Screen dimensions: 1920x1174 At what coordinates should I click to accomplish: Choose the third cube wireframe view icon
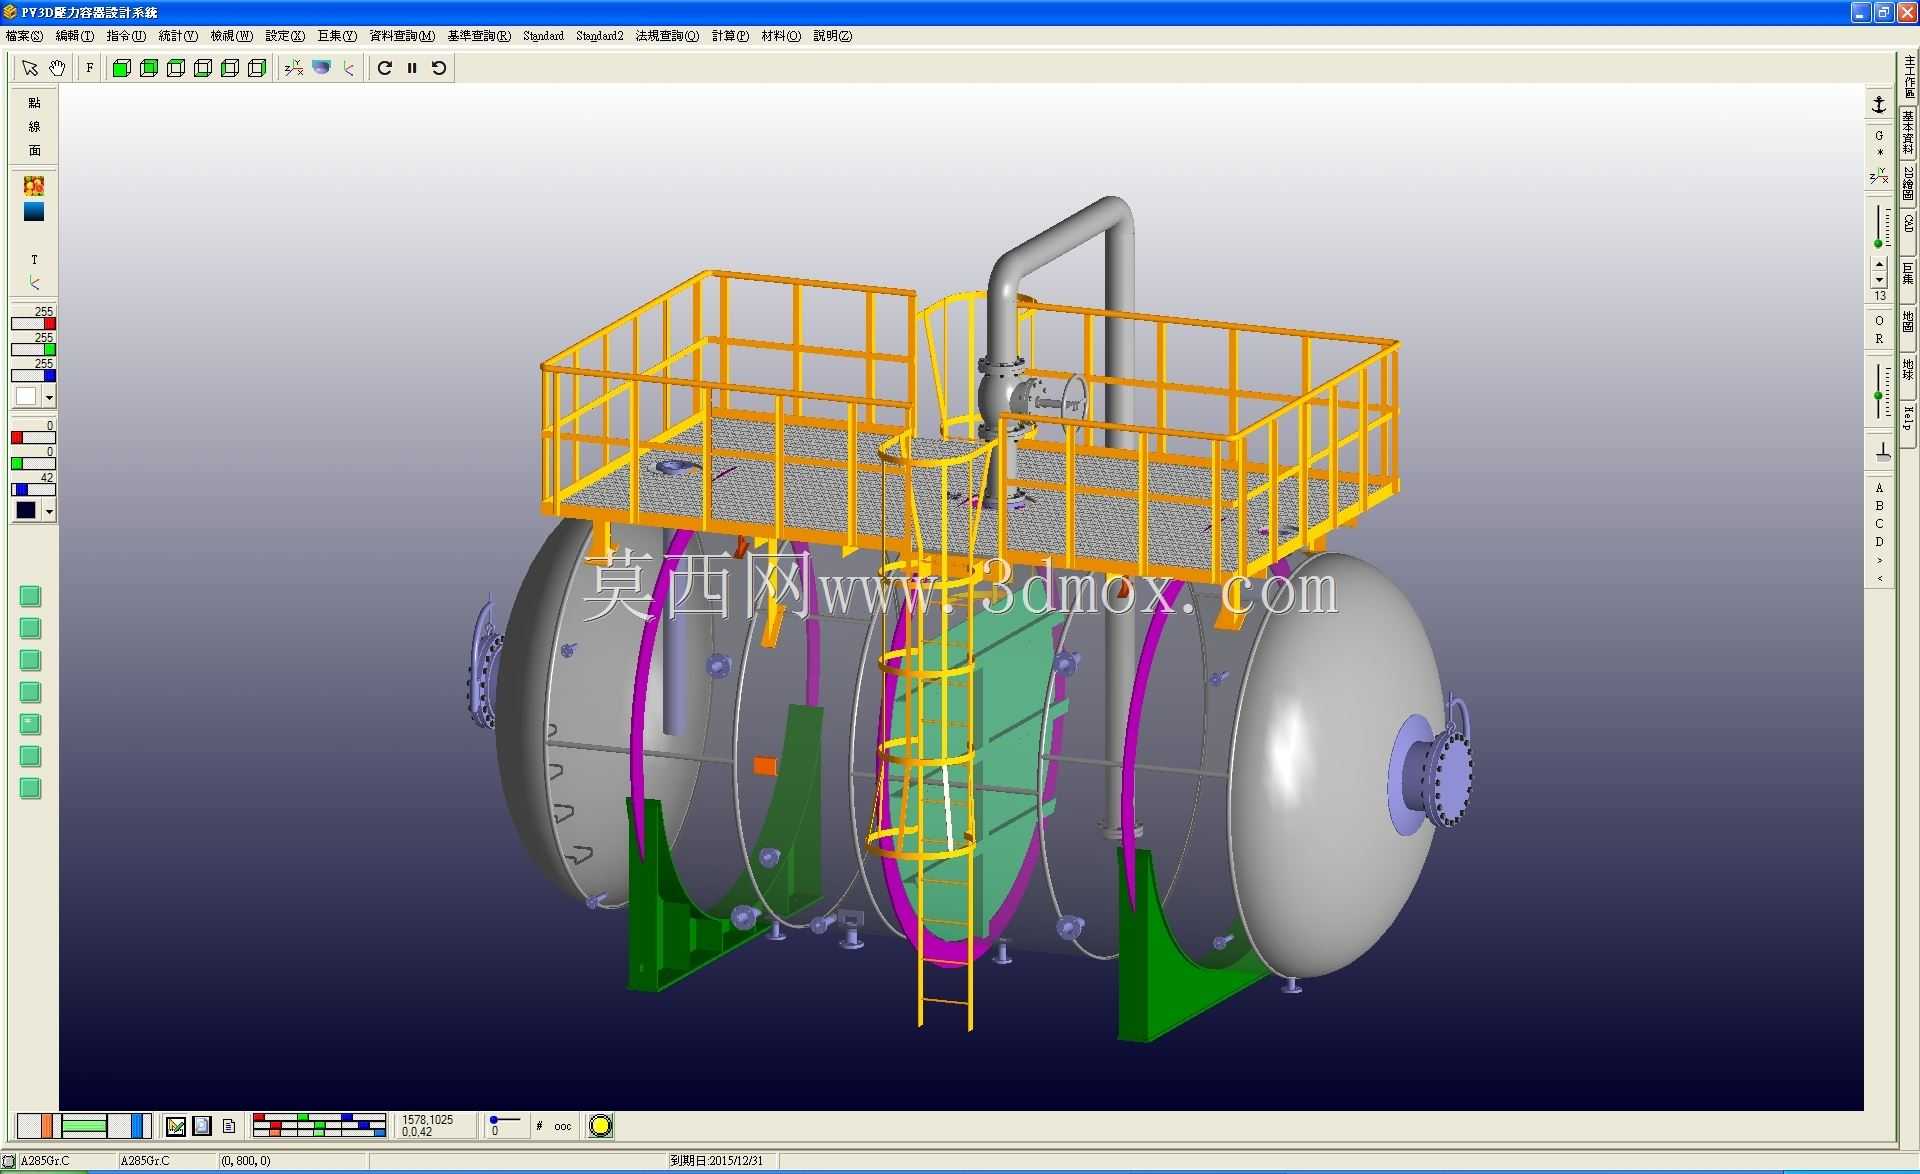point(176,68)
